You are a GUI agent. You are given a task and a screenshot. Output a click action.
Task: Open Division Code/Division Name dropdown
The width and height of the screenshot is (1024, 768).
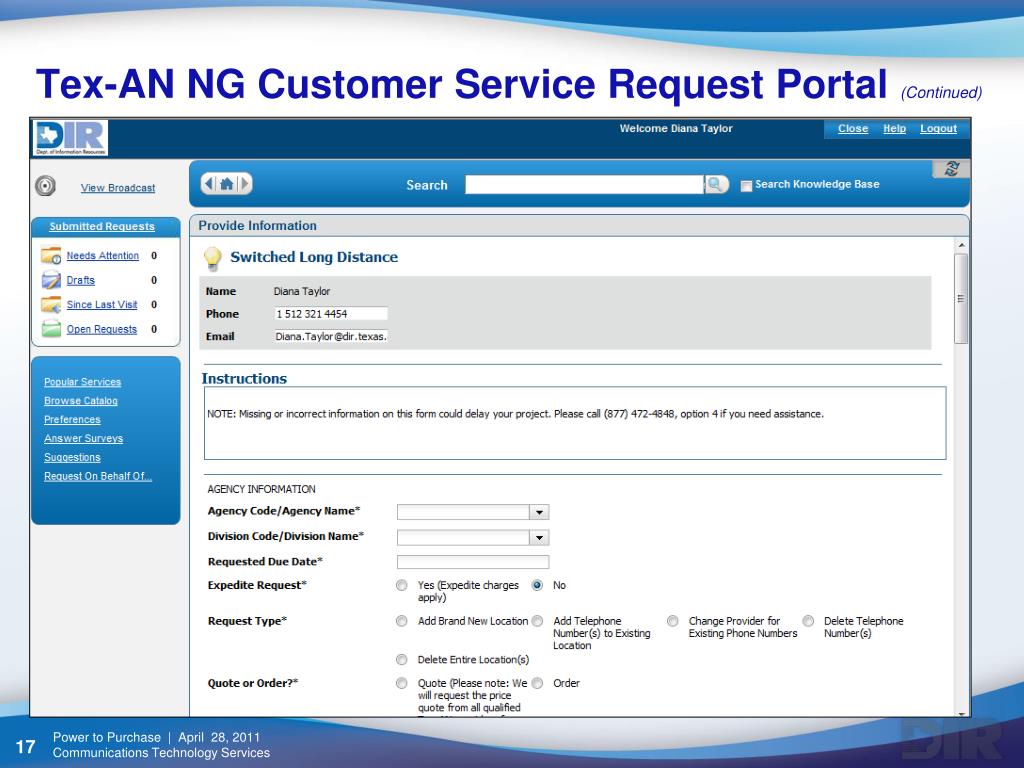click(539, 537)
